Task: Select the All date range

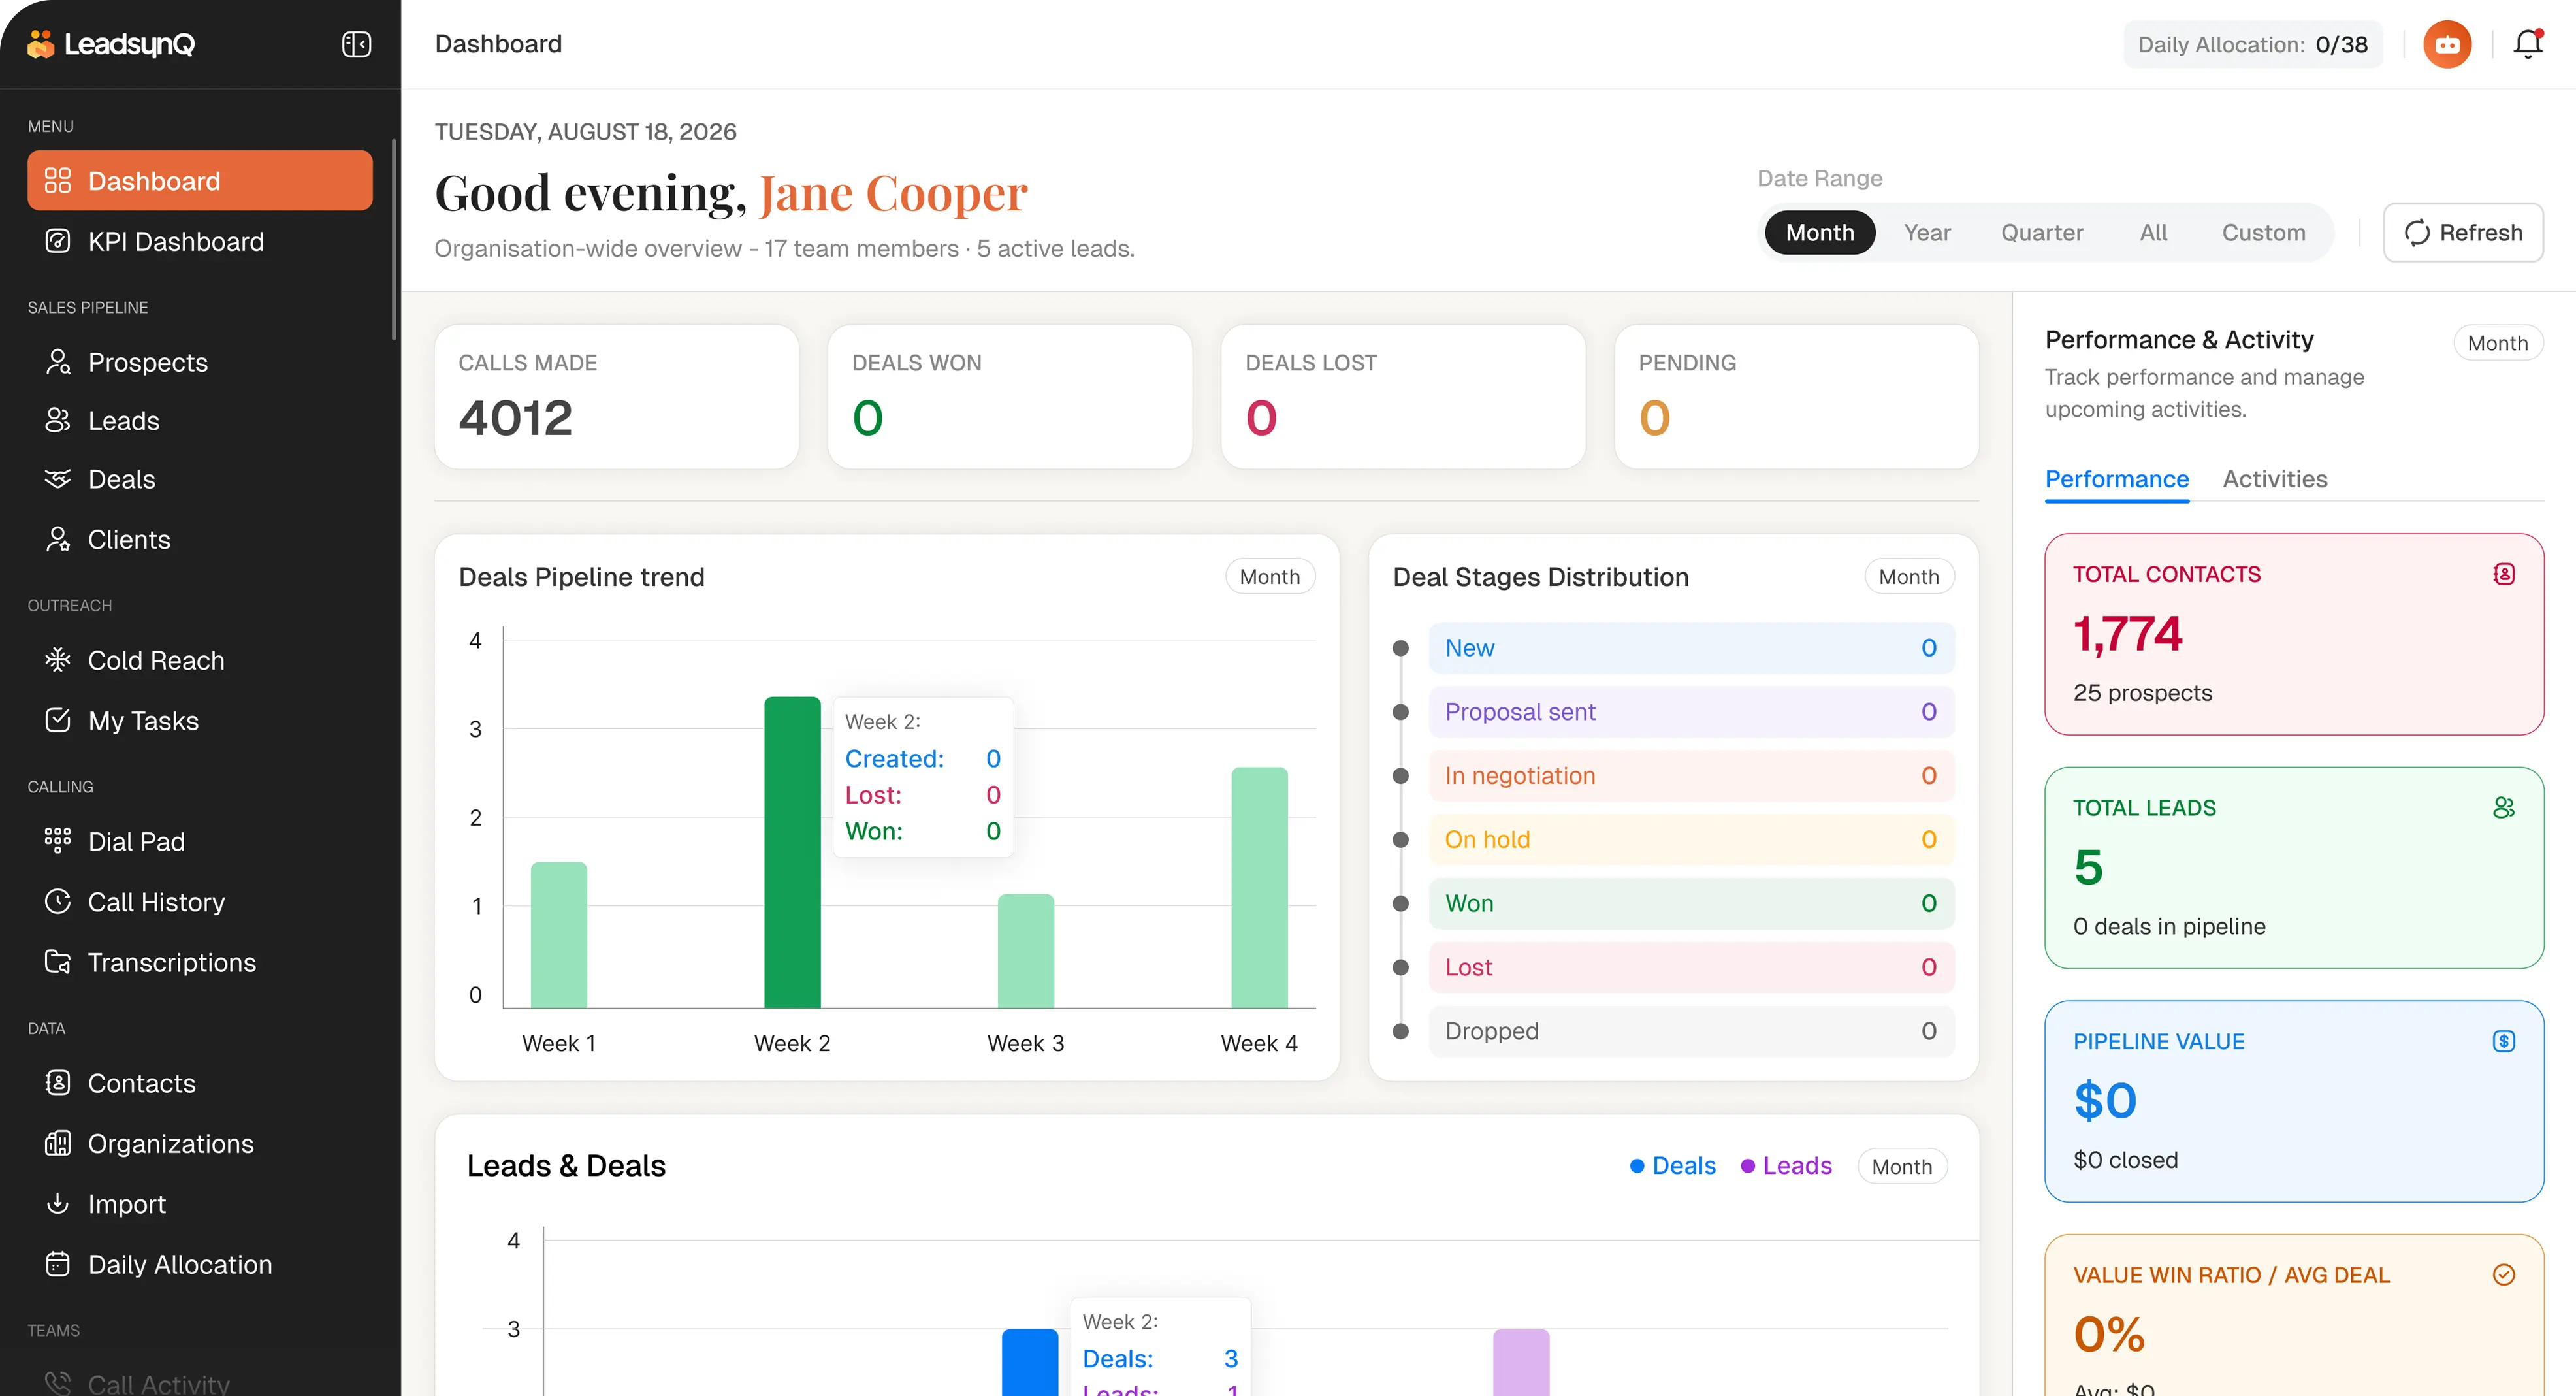Action: pyautogui.click(x=2153, y=233)
